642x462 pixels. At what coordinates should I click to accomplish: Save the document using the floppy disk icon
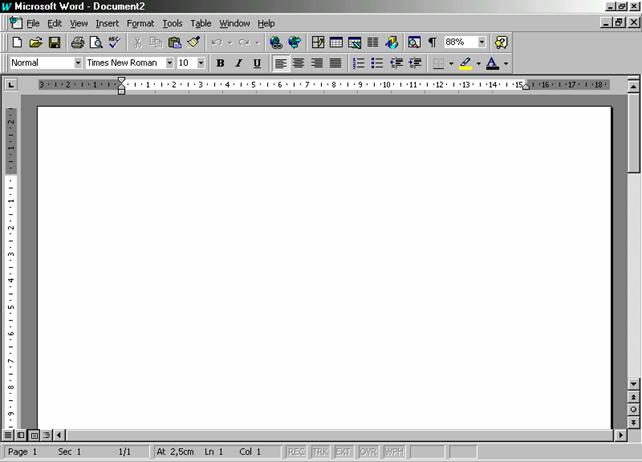coord(55,43)
